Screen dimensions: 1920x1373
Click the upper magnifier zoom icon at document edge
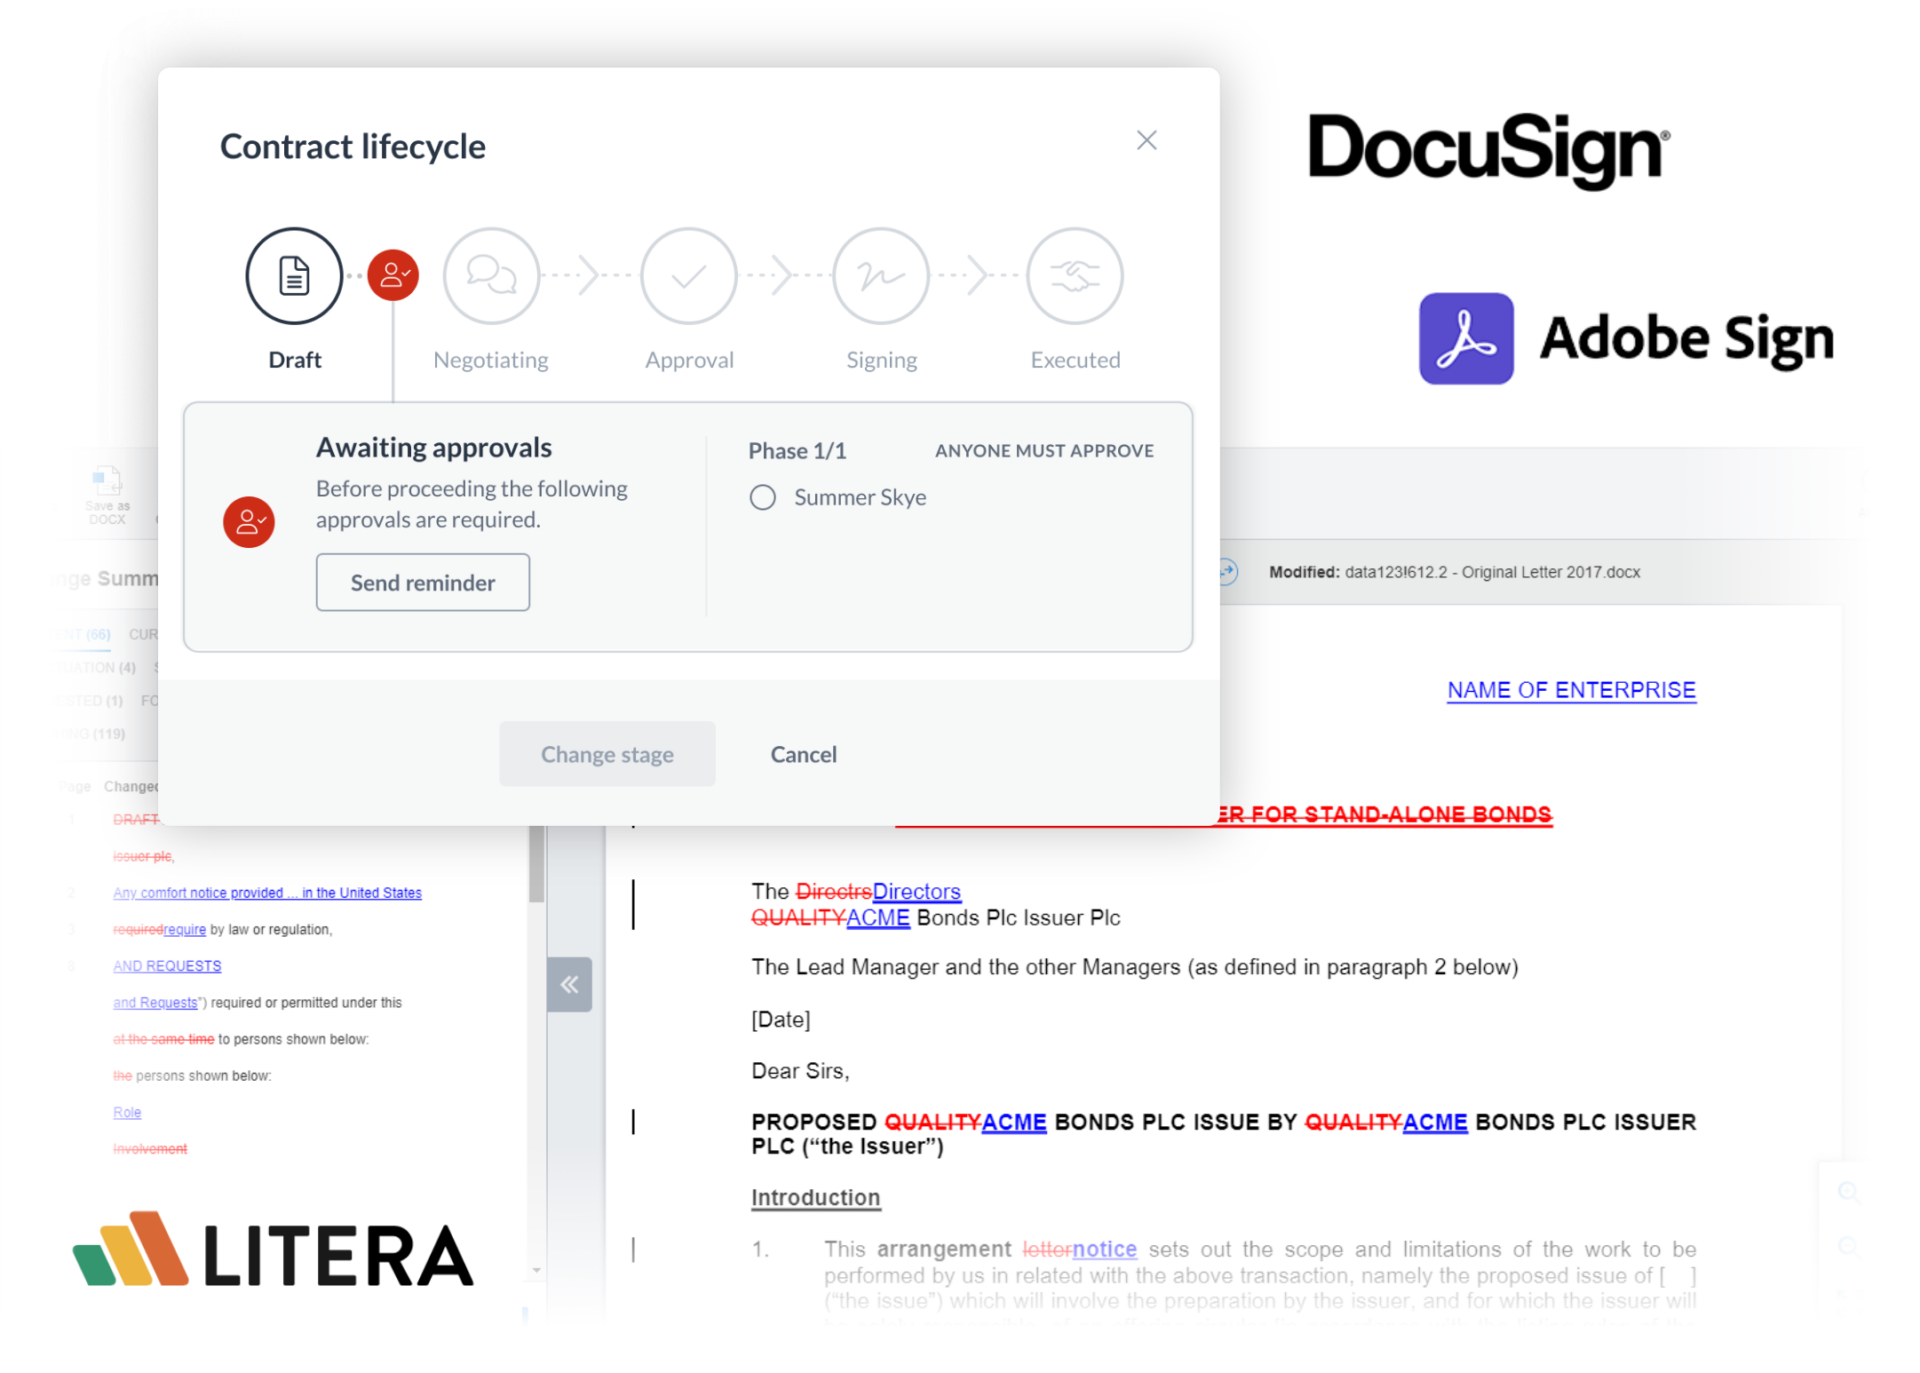coord(1849,1193)
